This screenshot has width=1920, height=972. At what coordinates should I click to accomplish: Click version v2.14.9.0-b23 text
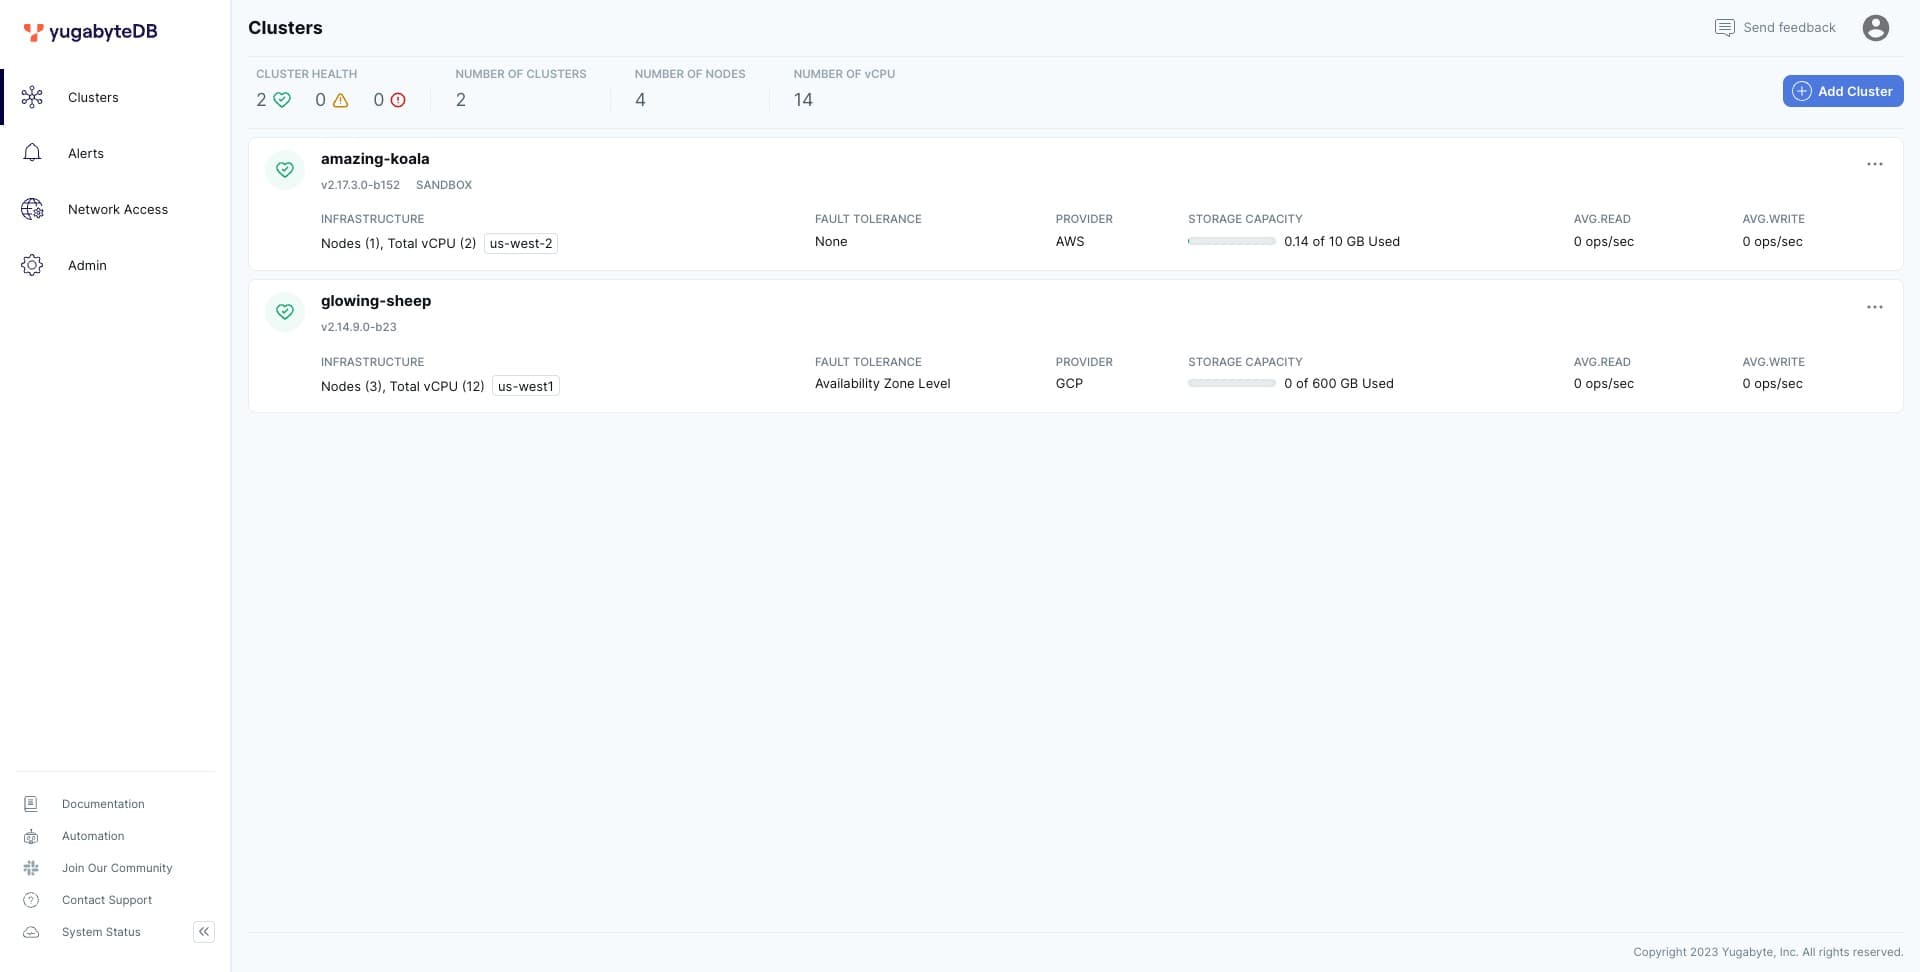[359, 327]
